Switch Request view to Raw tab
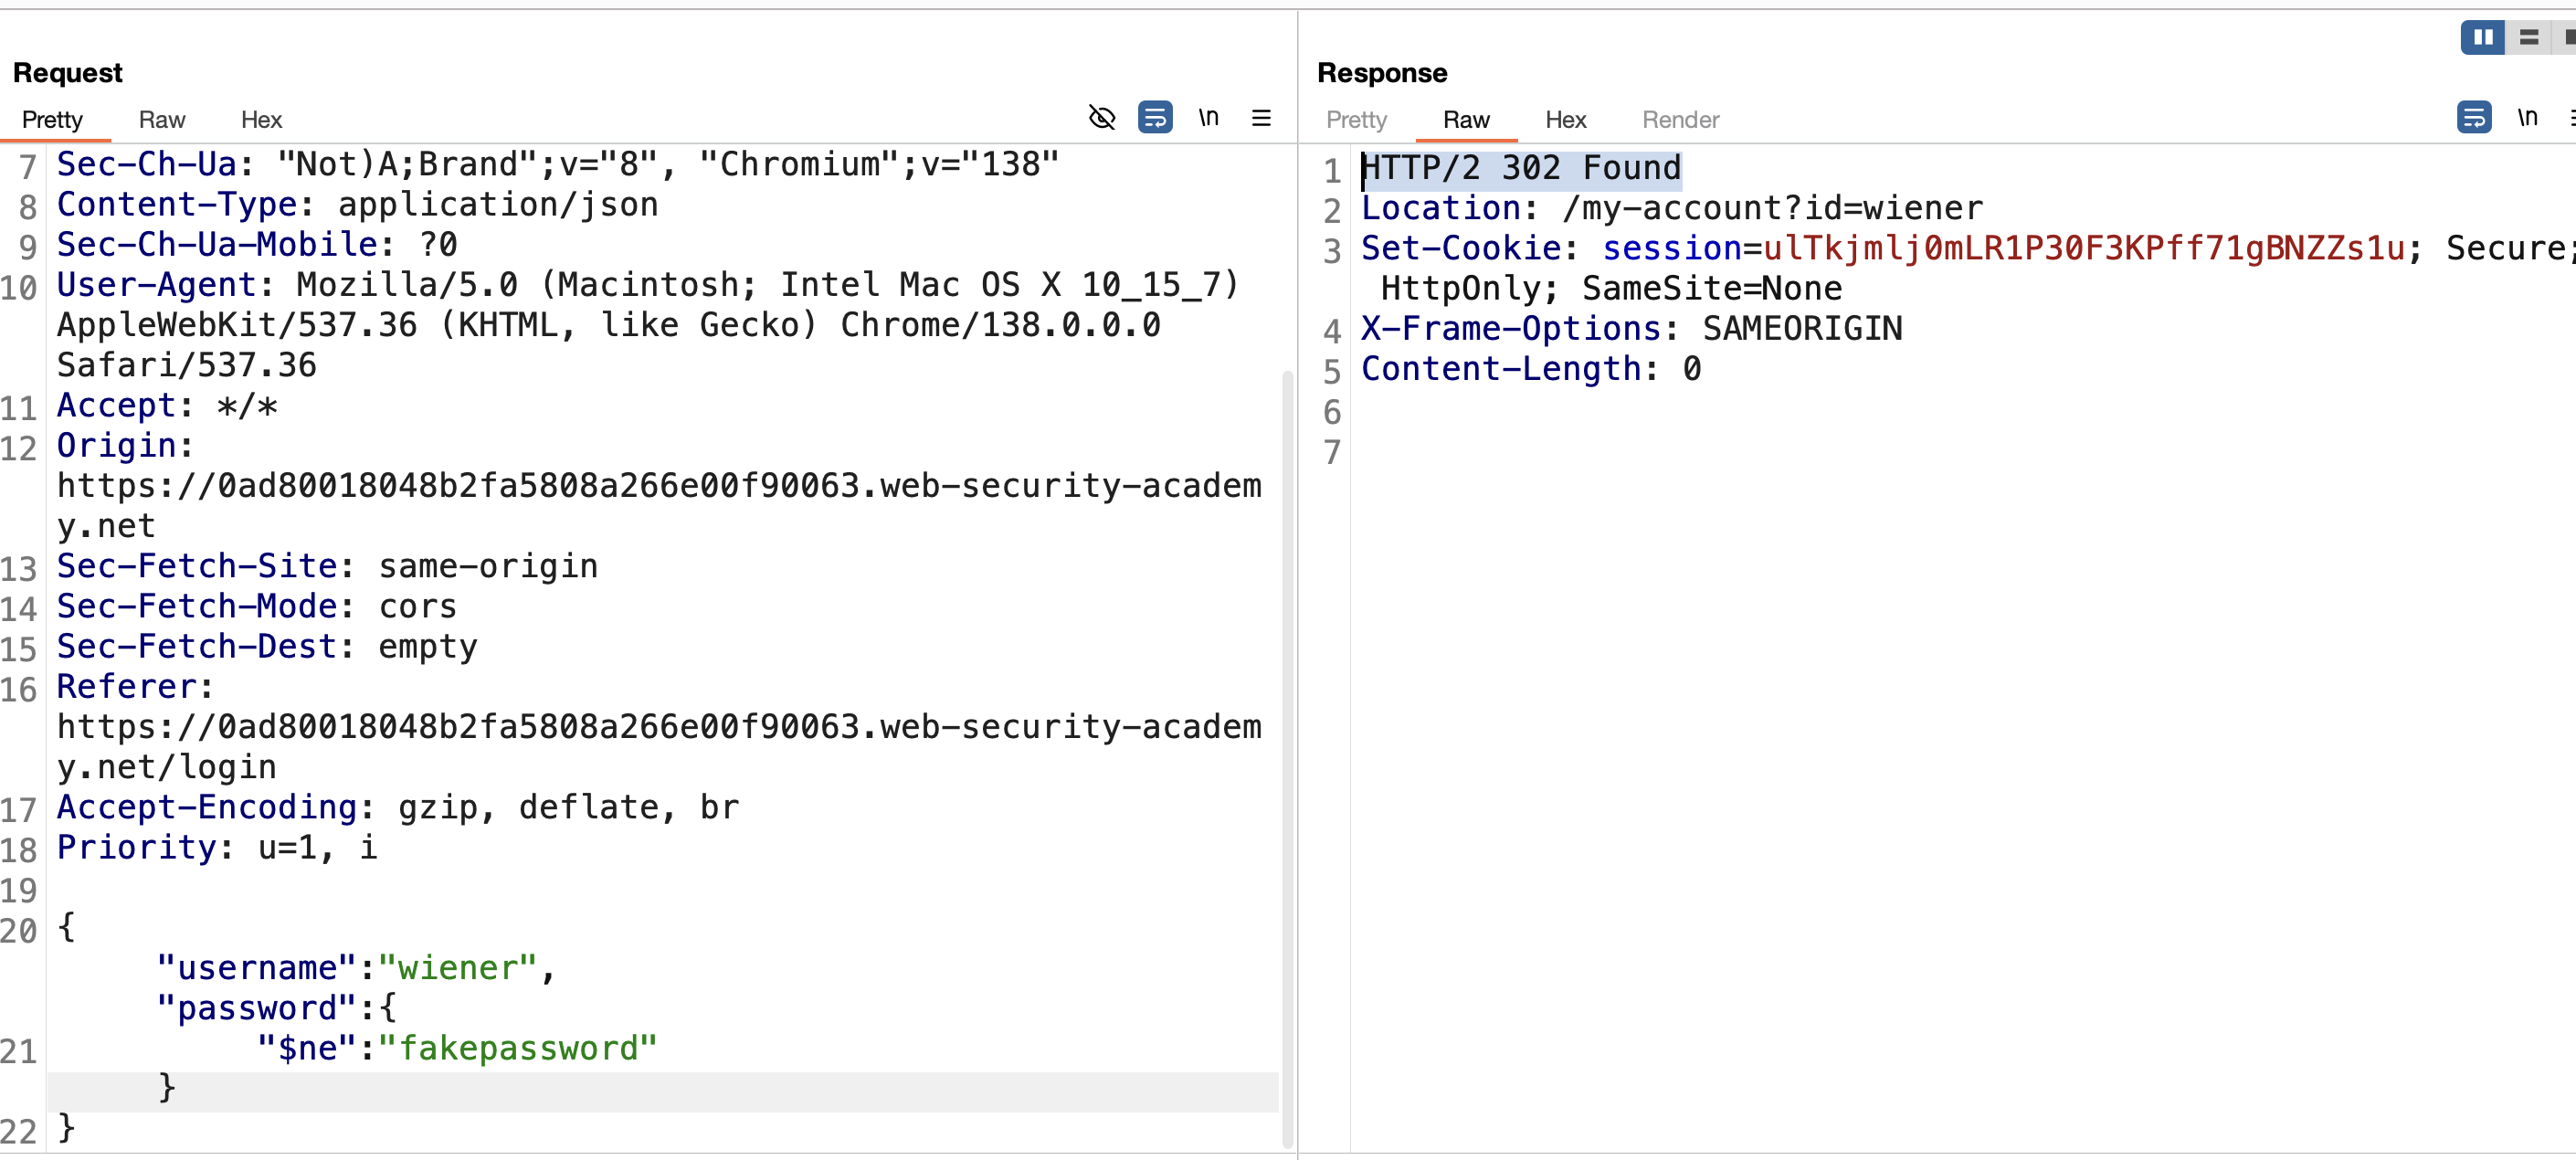The image size is (2576, 1160). tap(162, 120)
